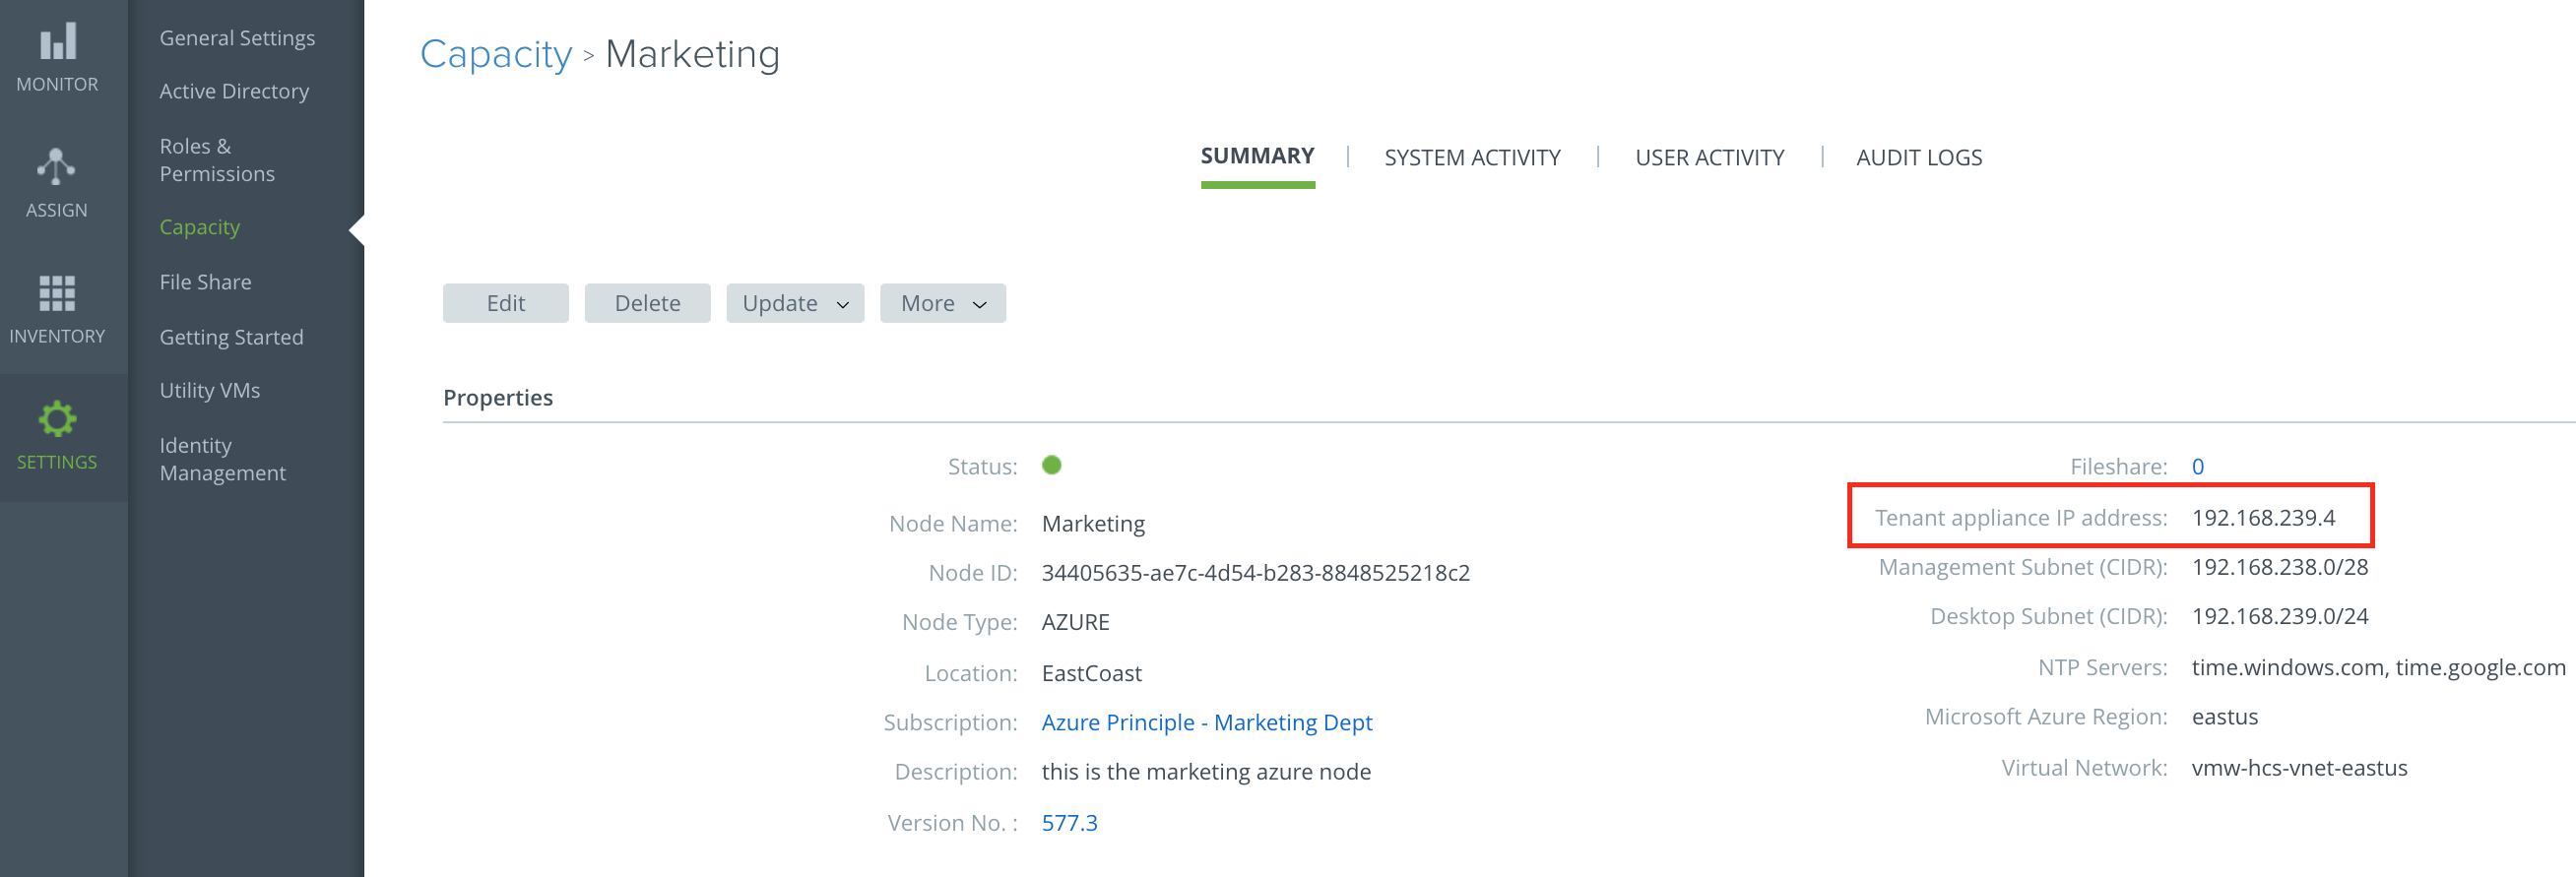
Task: Open the Audit Logs tab
Action: click(1918, 157)
